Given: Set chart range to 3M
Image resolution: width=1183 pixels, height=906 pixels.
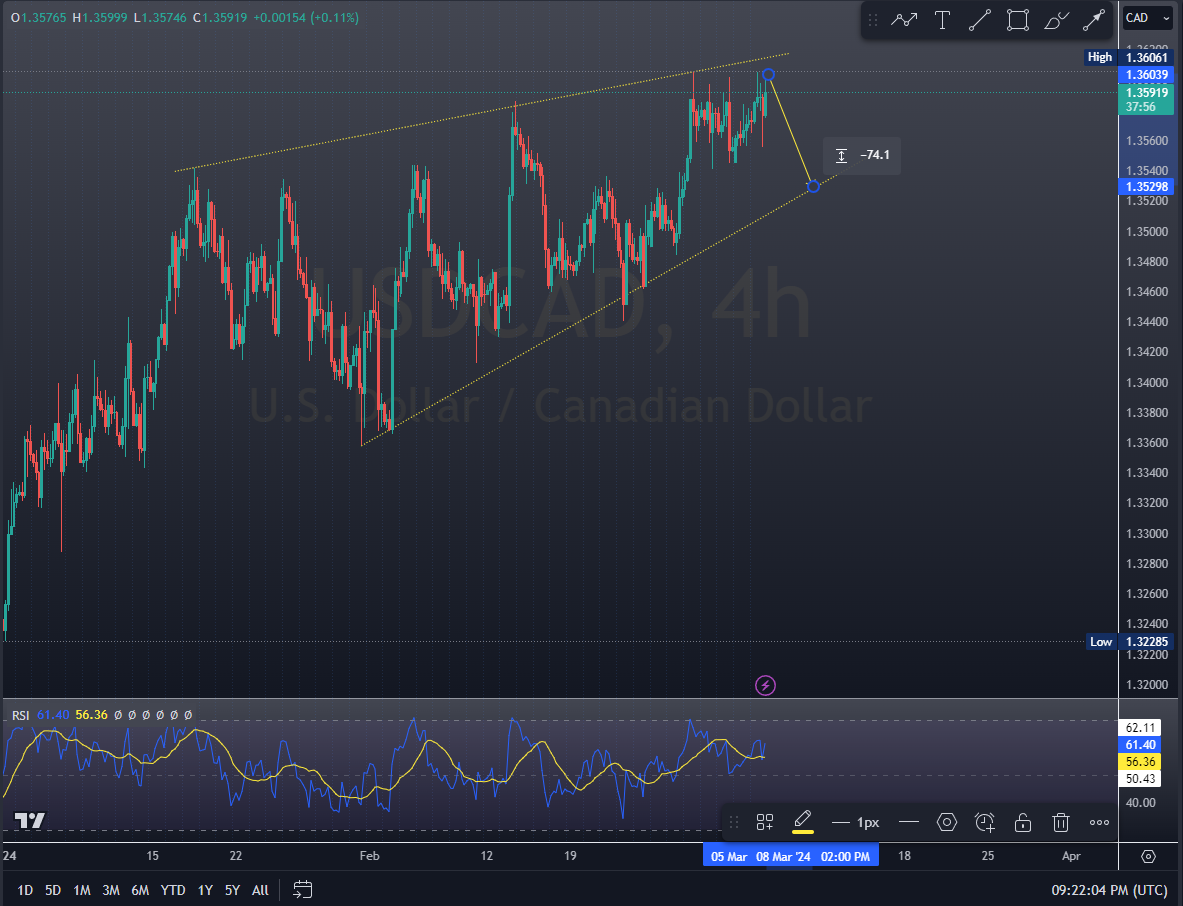Looking at the screenshot, I should click(x=111, y=890).
